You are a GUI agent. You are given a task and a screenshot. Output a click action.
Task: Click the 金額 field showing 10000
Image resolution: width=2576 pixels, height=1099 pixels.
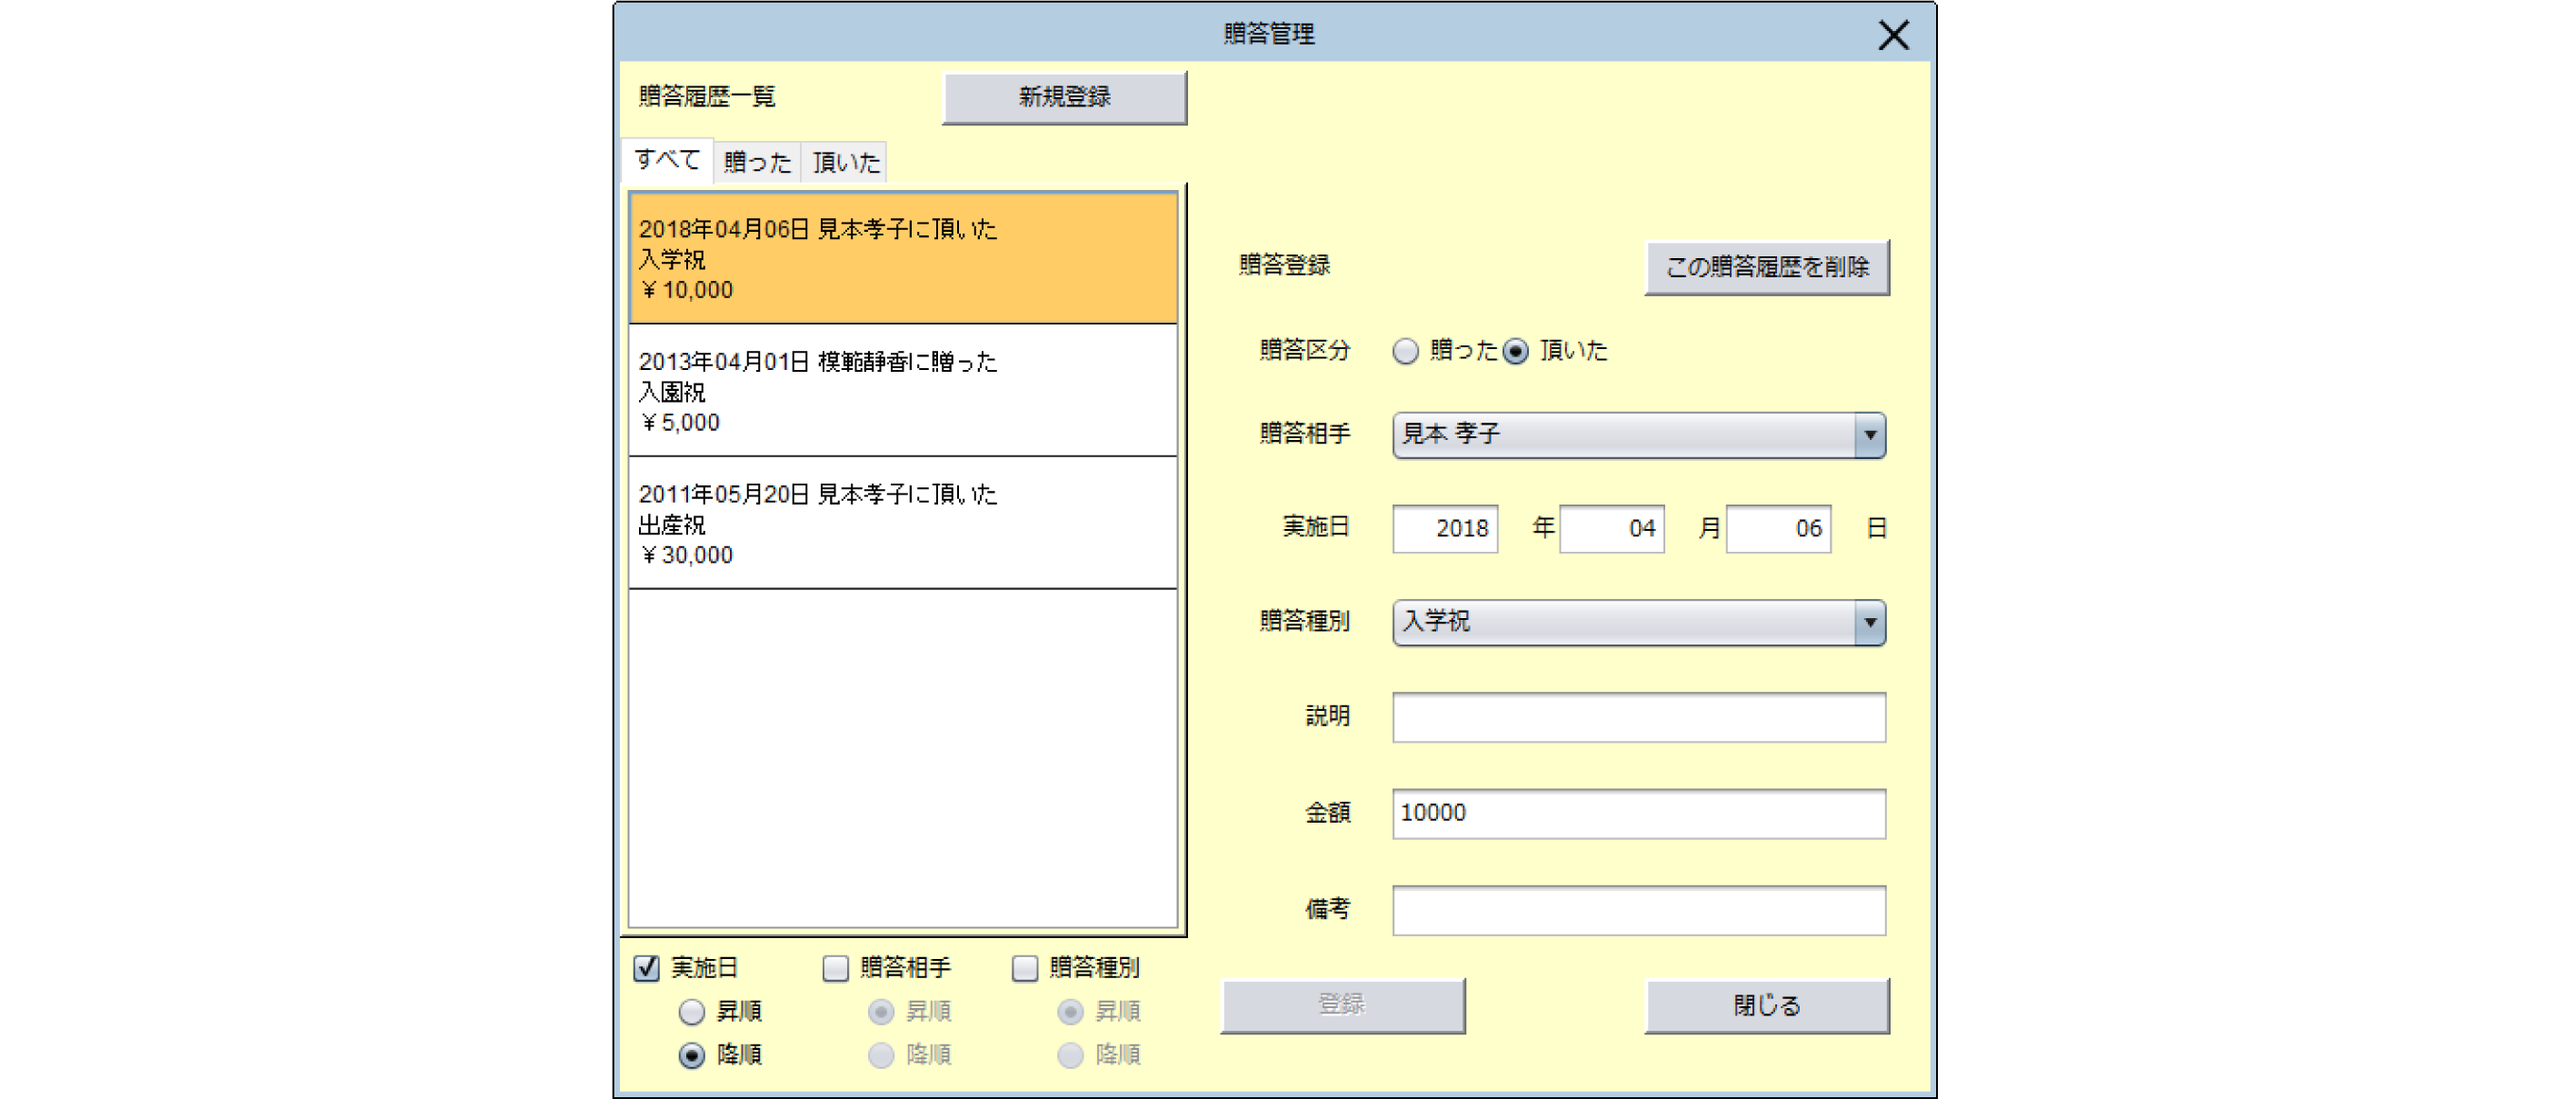point(1638,813)
